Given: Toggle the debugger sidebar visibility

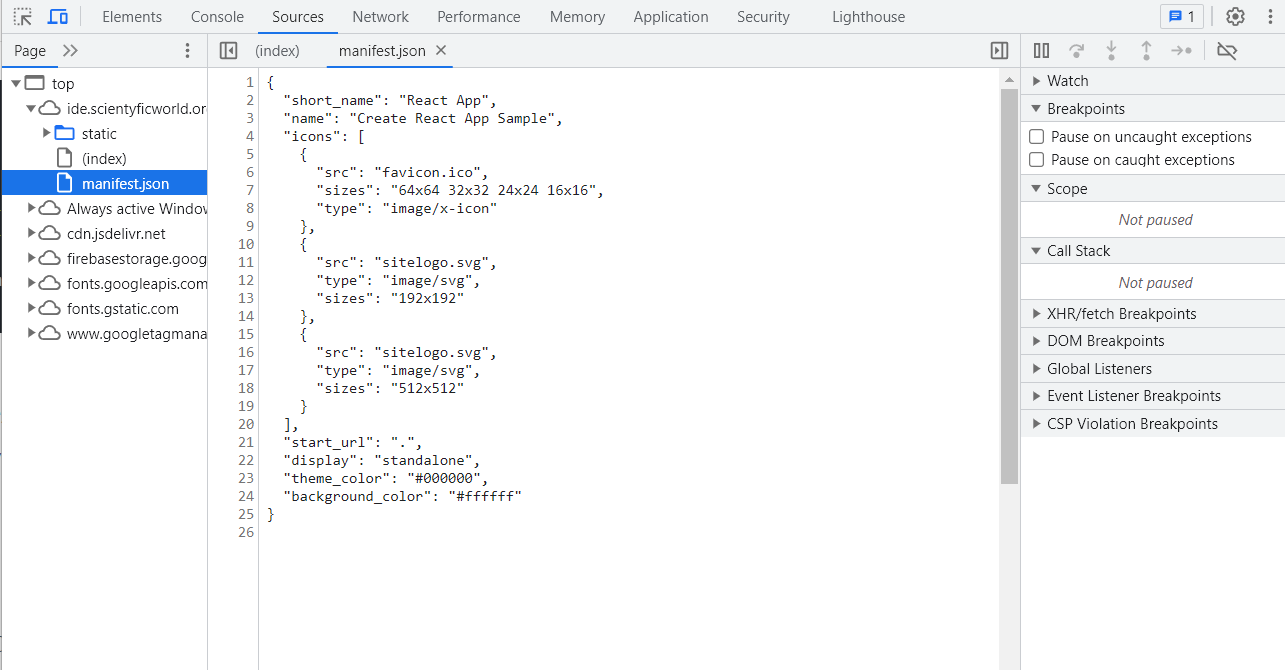Looking at the screenshot, I should point(1000,50).
